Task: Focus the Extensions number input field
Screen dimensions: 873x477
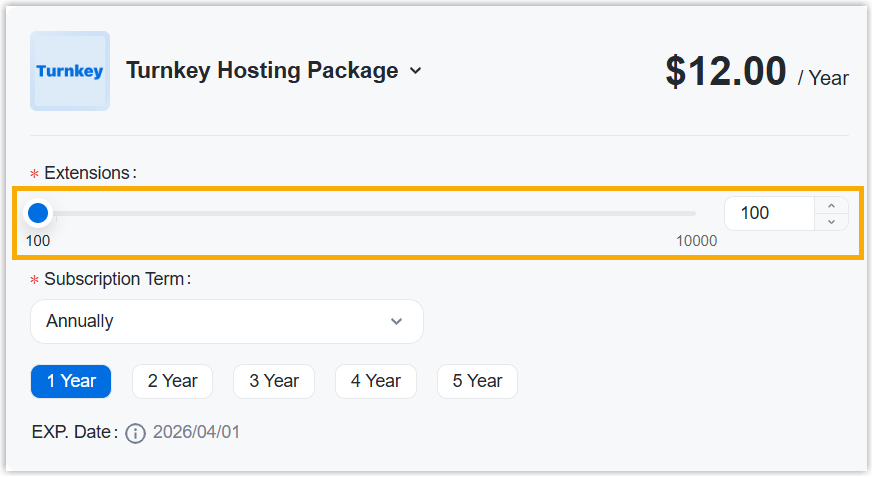Action: tap(769, 213)
